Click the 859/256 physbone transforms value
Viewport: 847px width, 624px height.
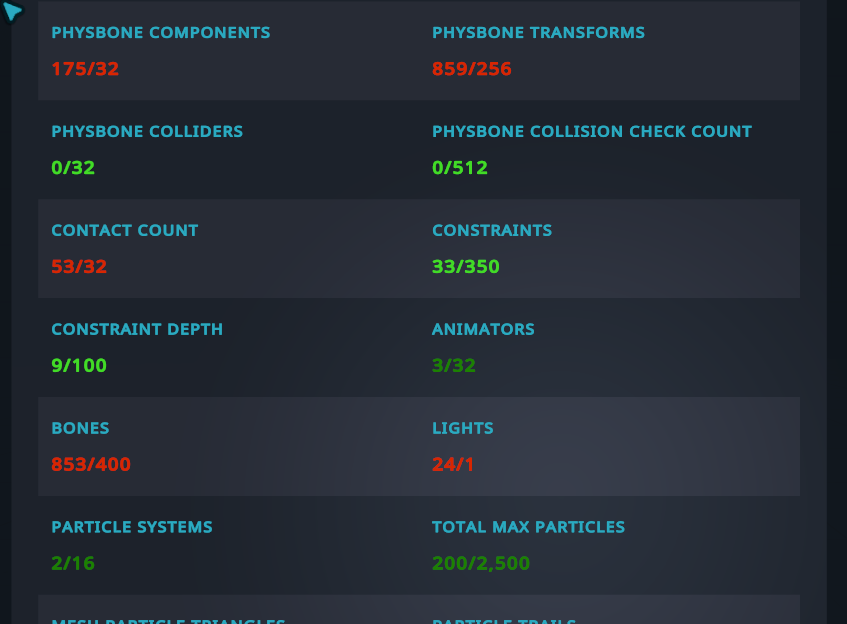472,69
